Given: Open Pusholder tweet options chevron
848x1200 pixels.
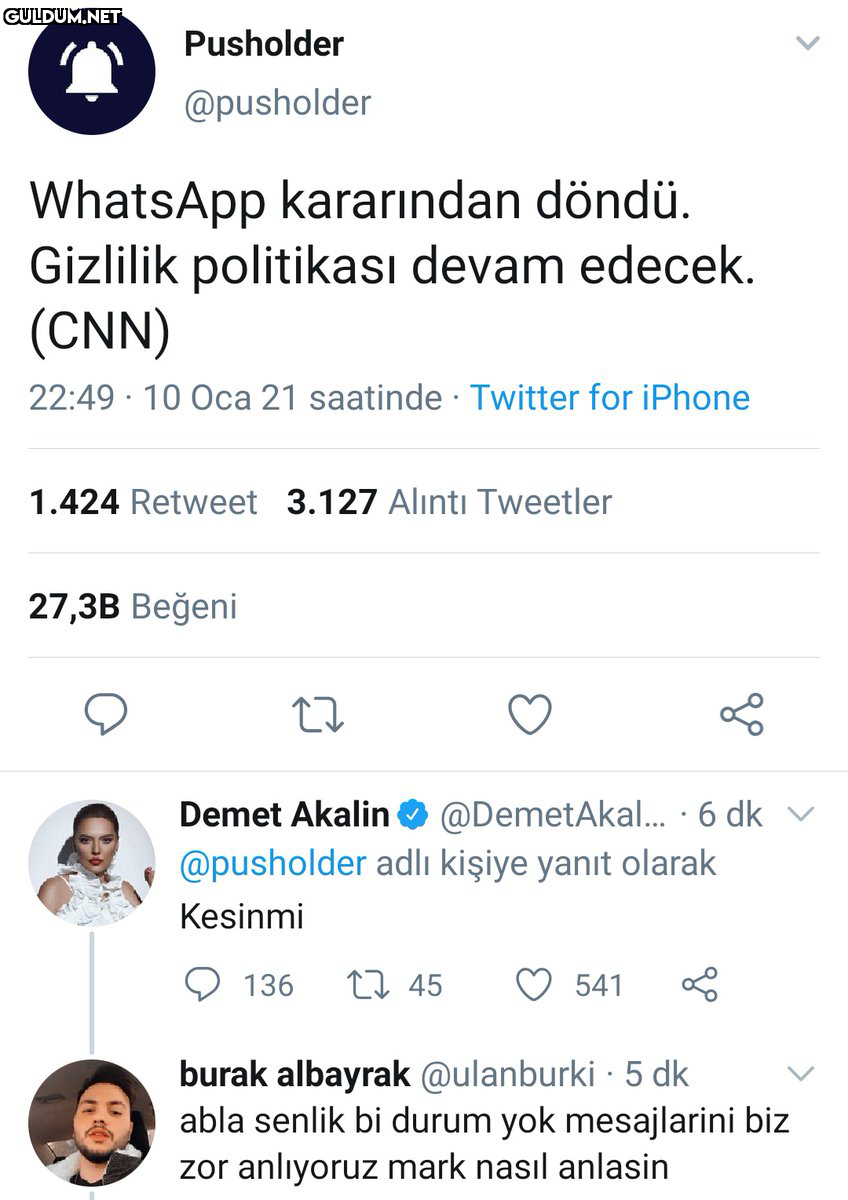Looking at the screenshot, I should [806, 44].
